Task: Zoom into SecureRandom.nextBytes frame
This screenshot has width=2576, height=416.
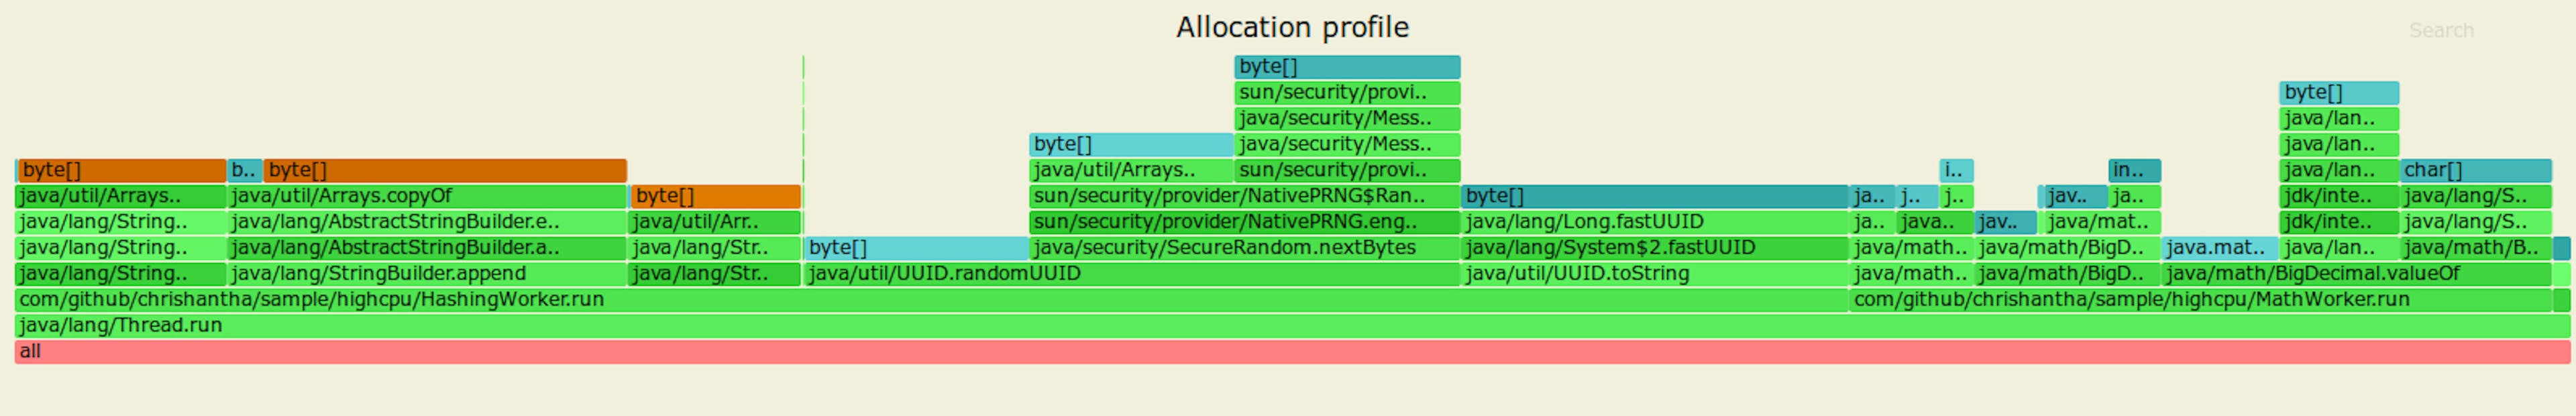Action: 1243,247
